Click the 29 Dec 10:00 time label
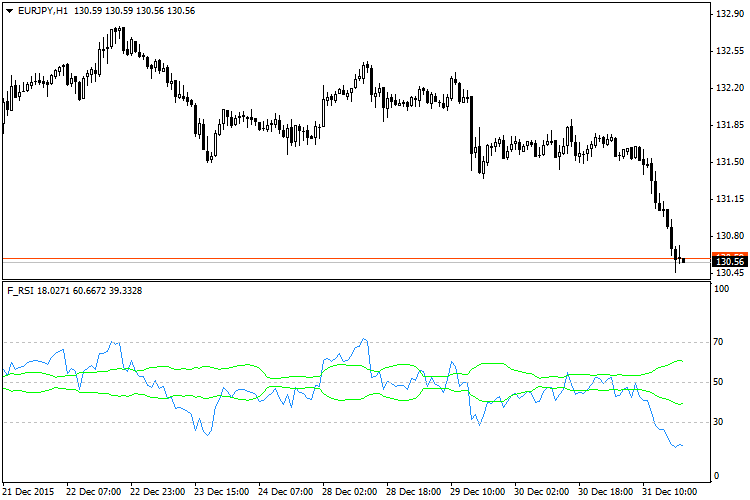The image size is (750, 500). [478, 492]
